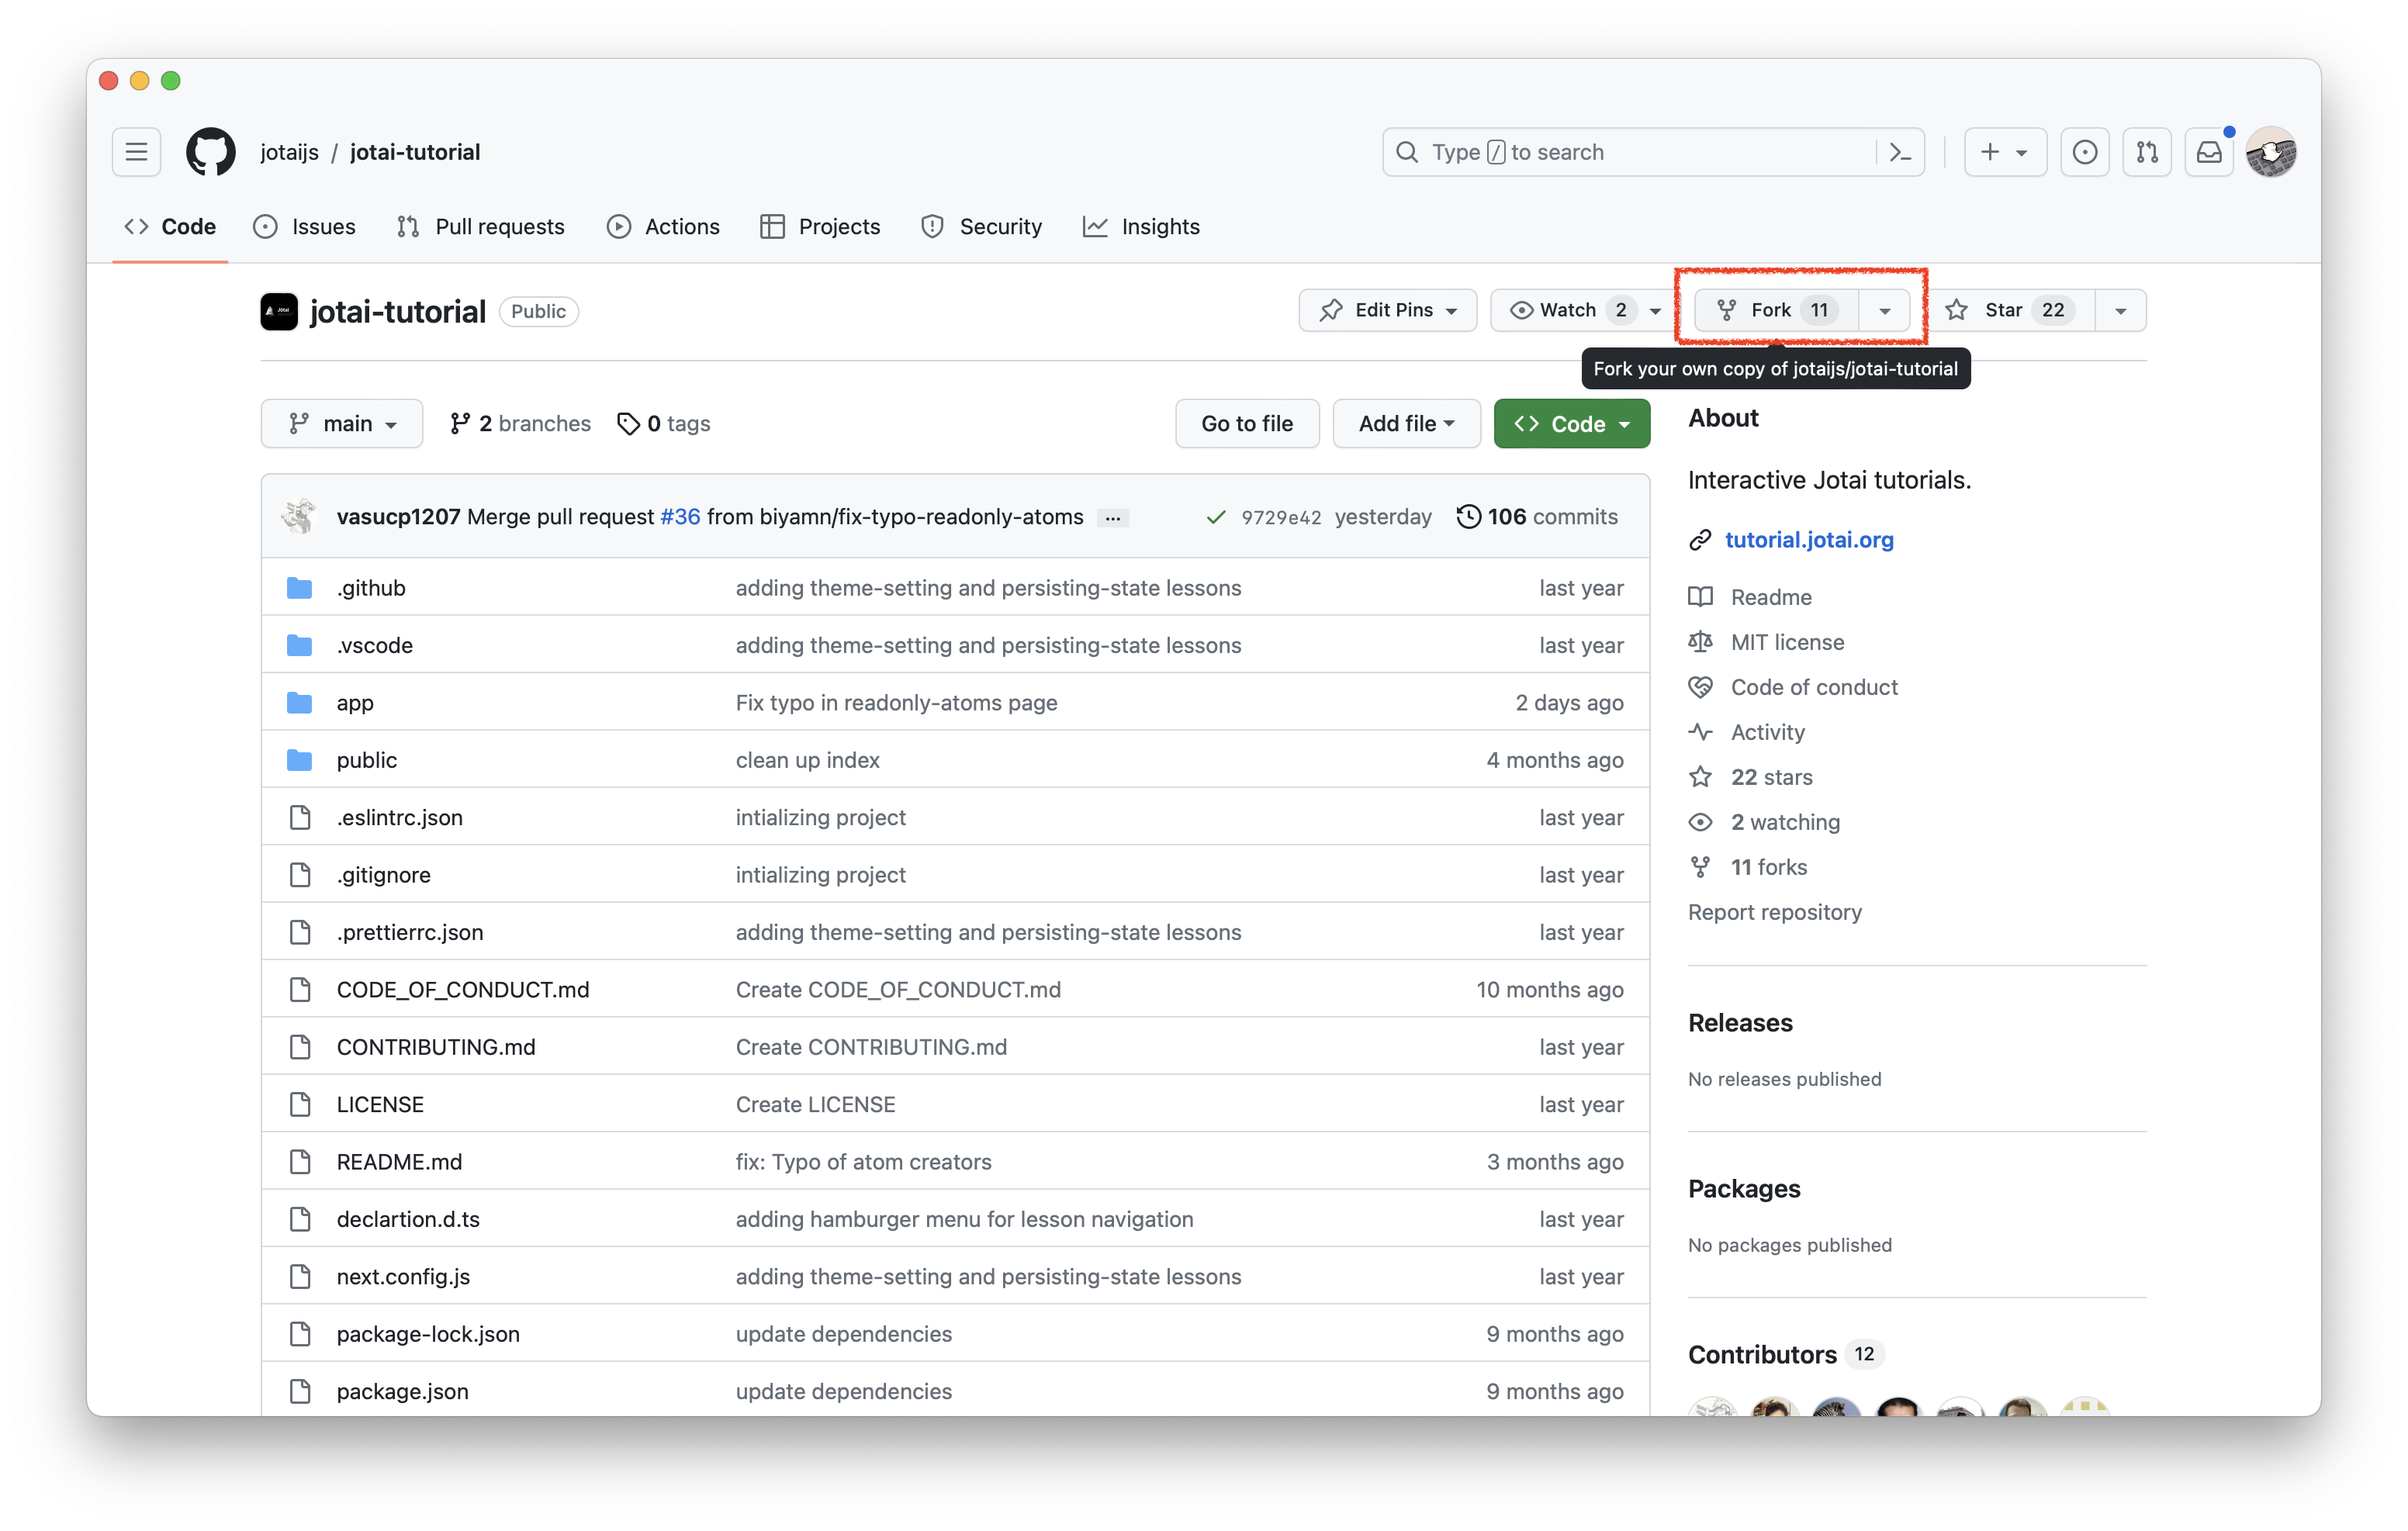The image size is (2408, 1531).
Task: View the 2 watching link
Action: click(x=1785, y=822)
